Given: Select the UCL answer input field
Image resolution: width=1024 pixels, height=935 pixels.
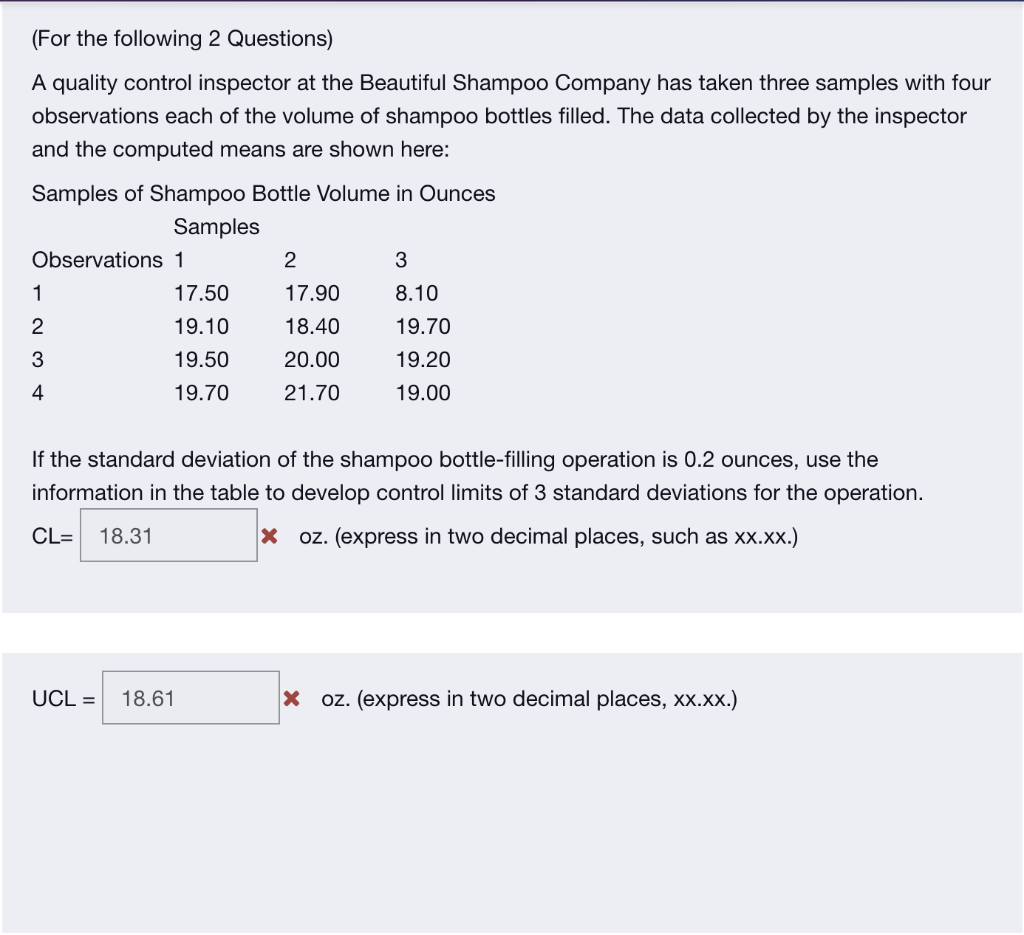Looking at the screenshot, I should (x=190, y=697).
